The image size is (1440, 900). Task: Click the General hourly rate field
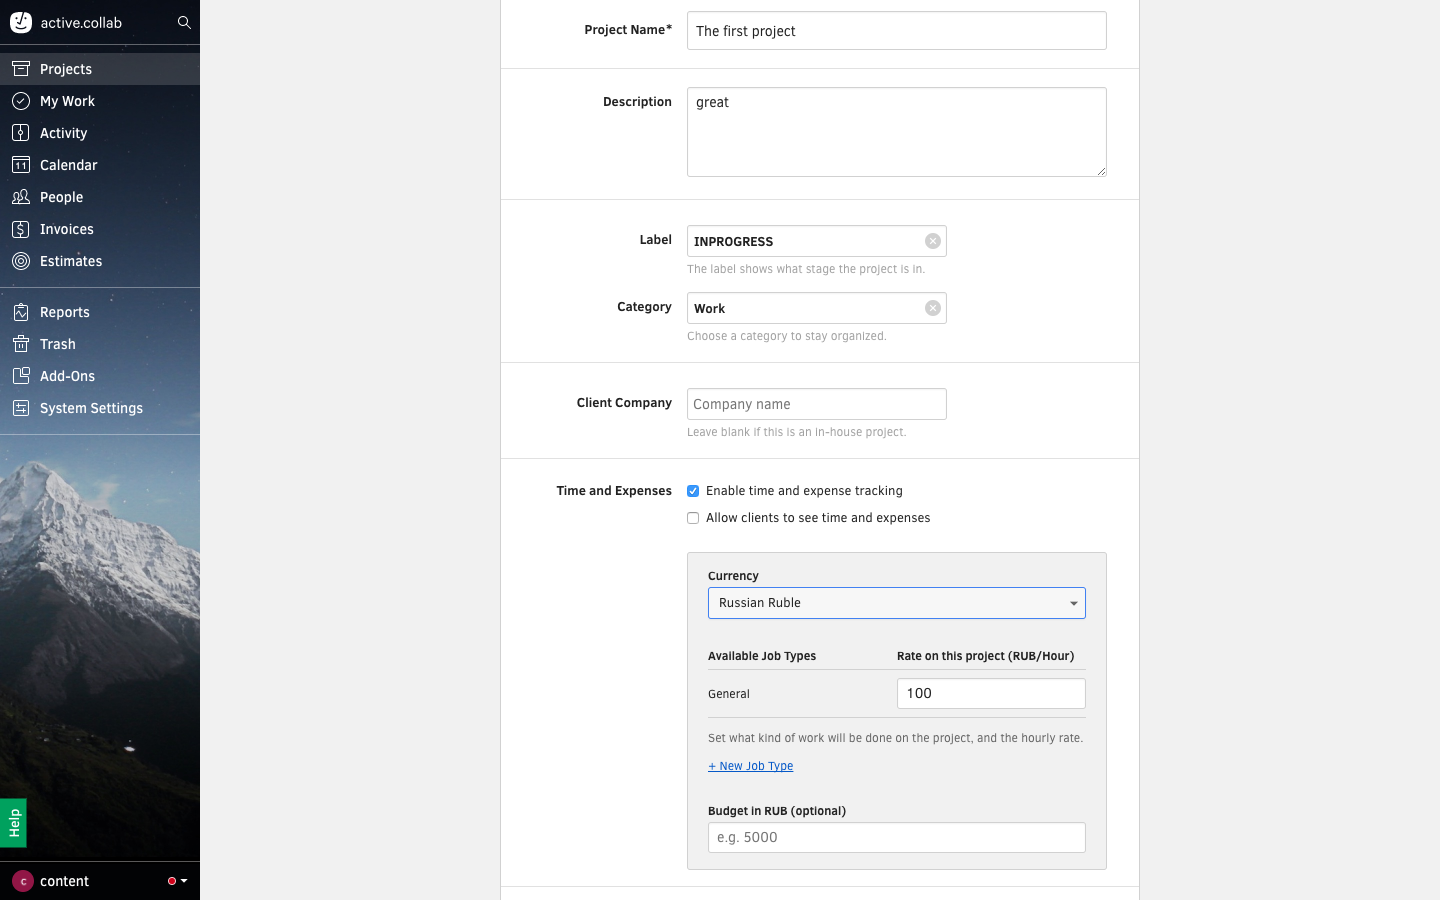click(x=990, y=694)
